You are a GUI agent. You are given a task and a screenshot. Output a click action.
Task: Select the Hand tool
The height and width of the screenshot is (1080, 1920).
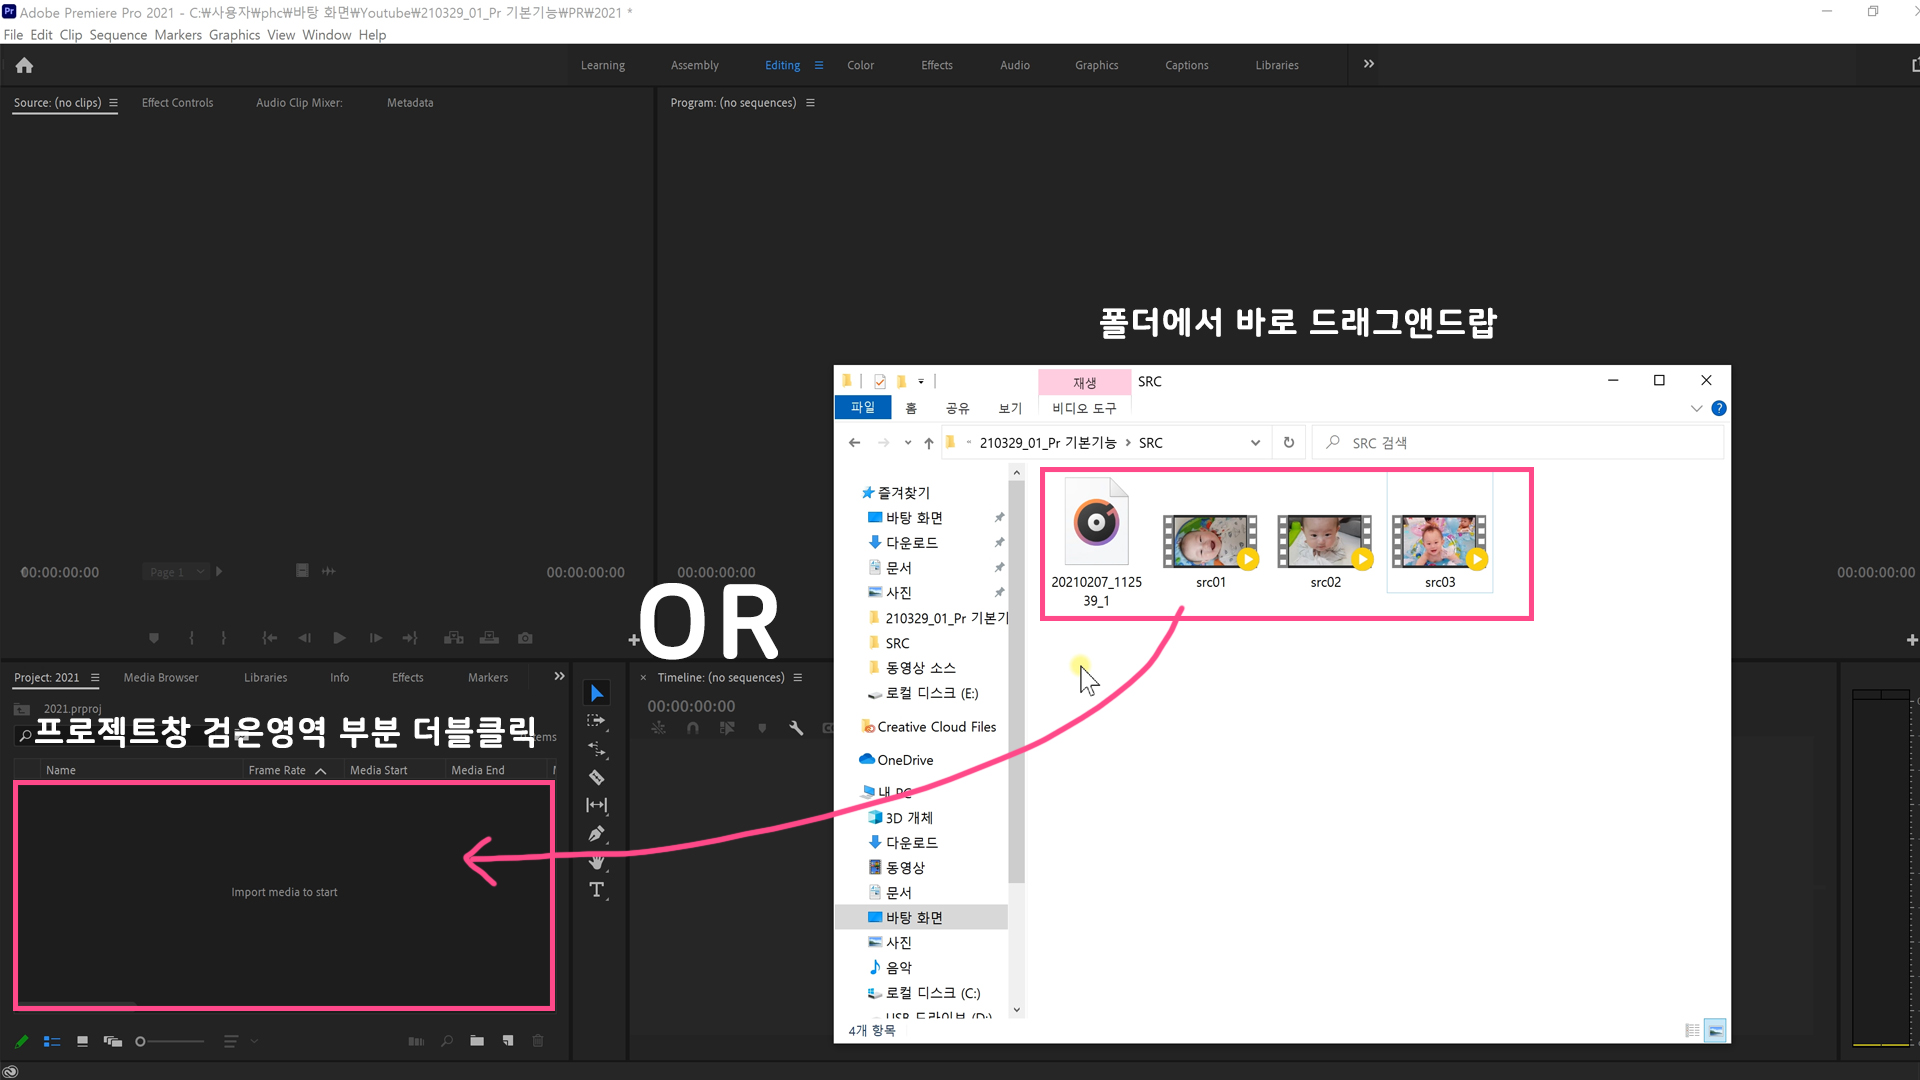(597, 861)
